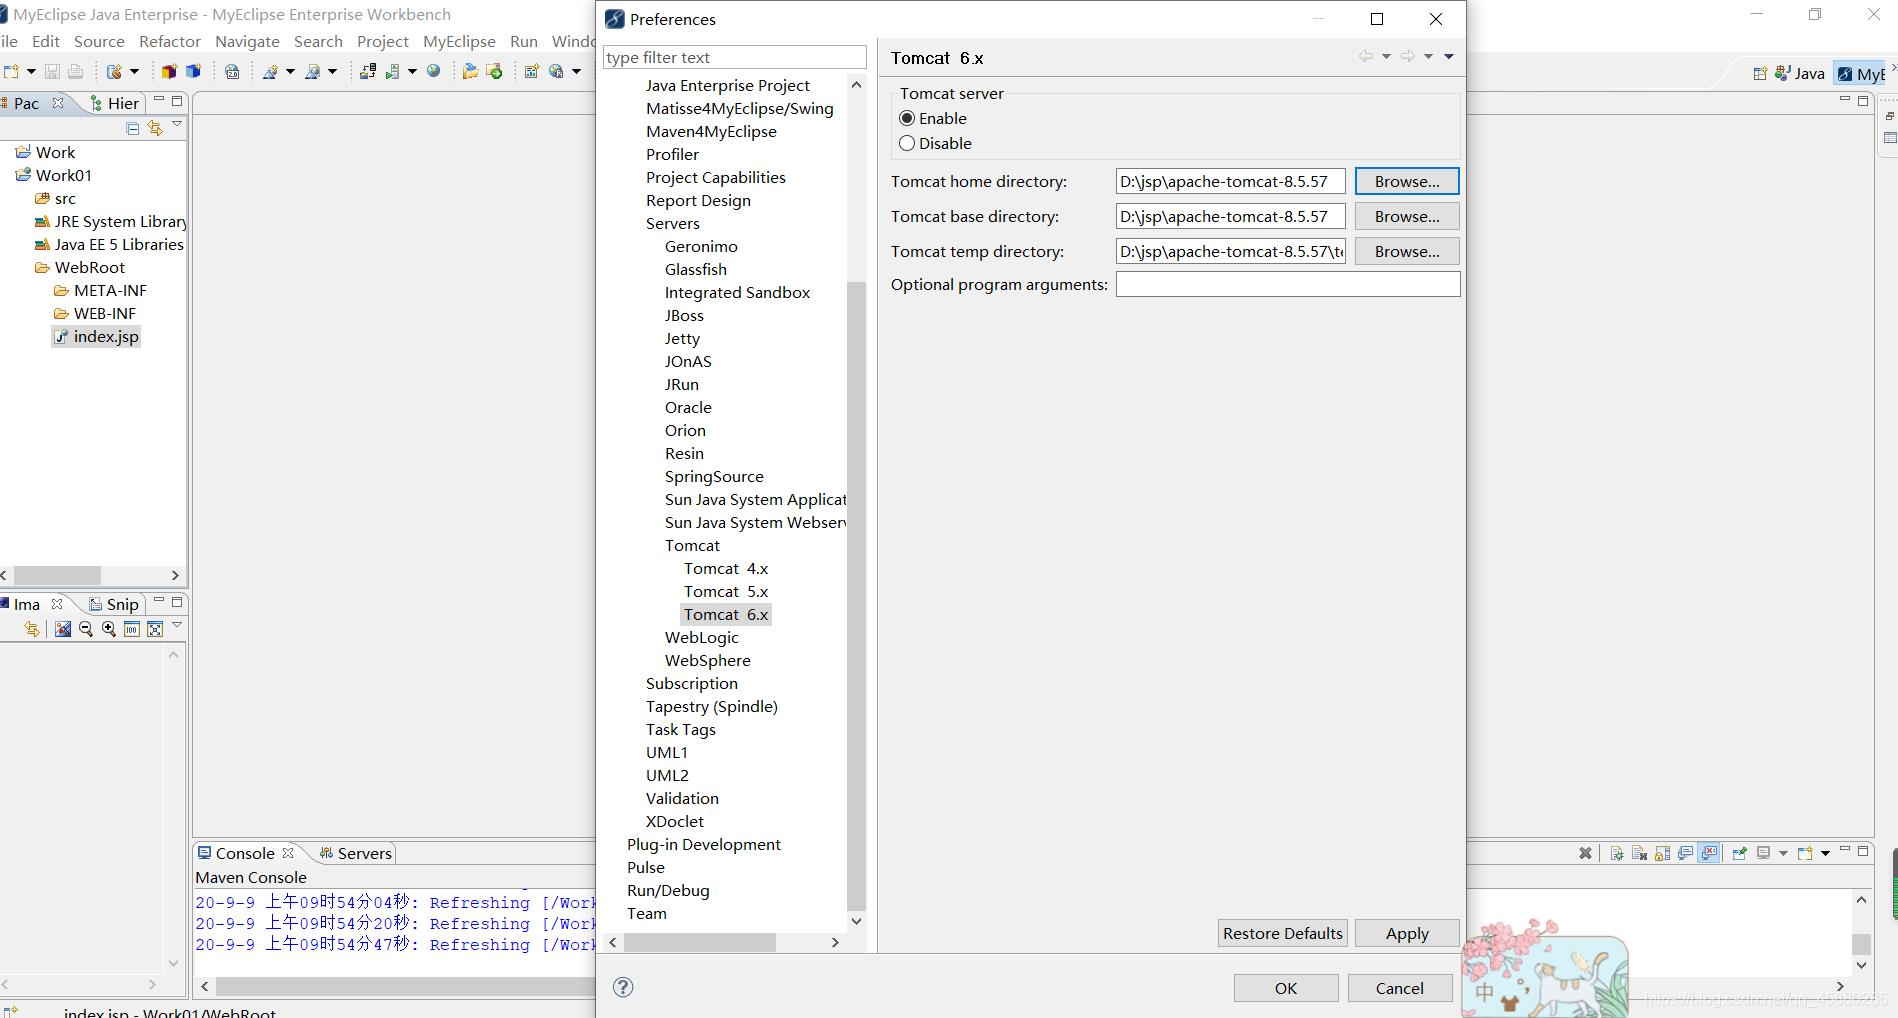Click the 100% actual size icon
The image size is (1898, 1018).
pos(131,629)
